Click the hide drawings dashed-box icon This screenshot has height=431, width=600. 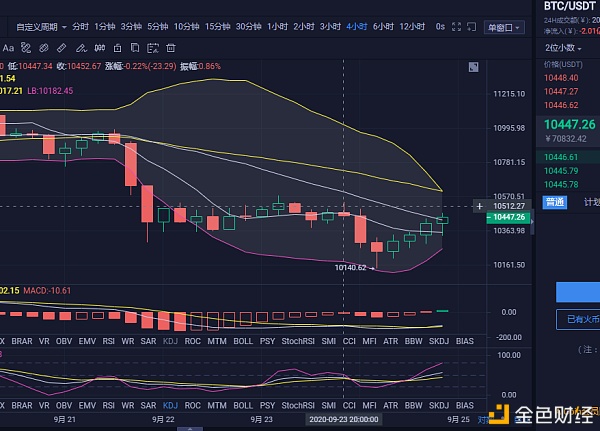[x=153, y=48]
